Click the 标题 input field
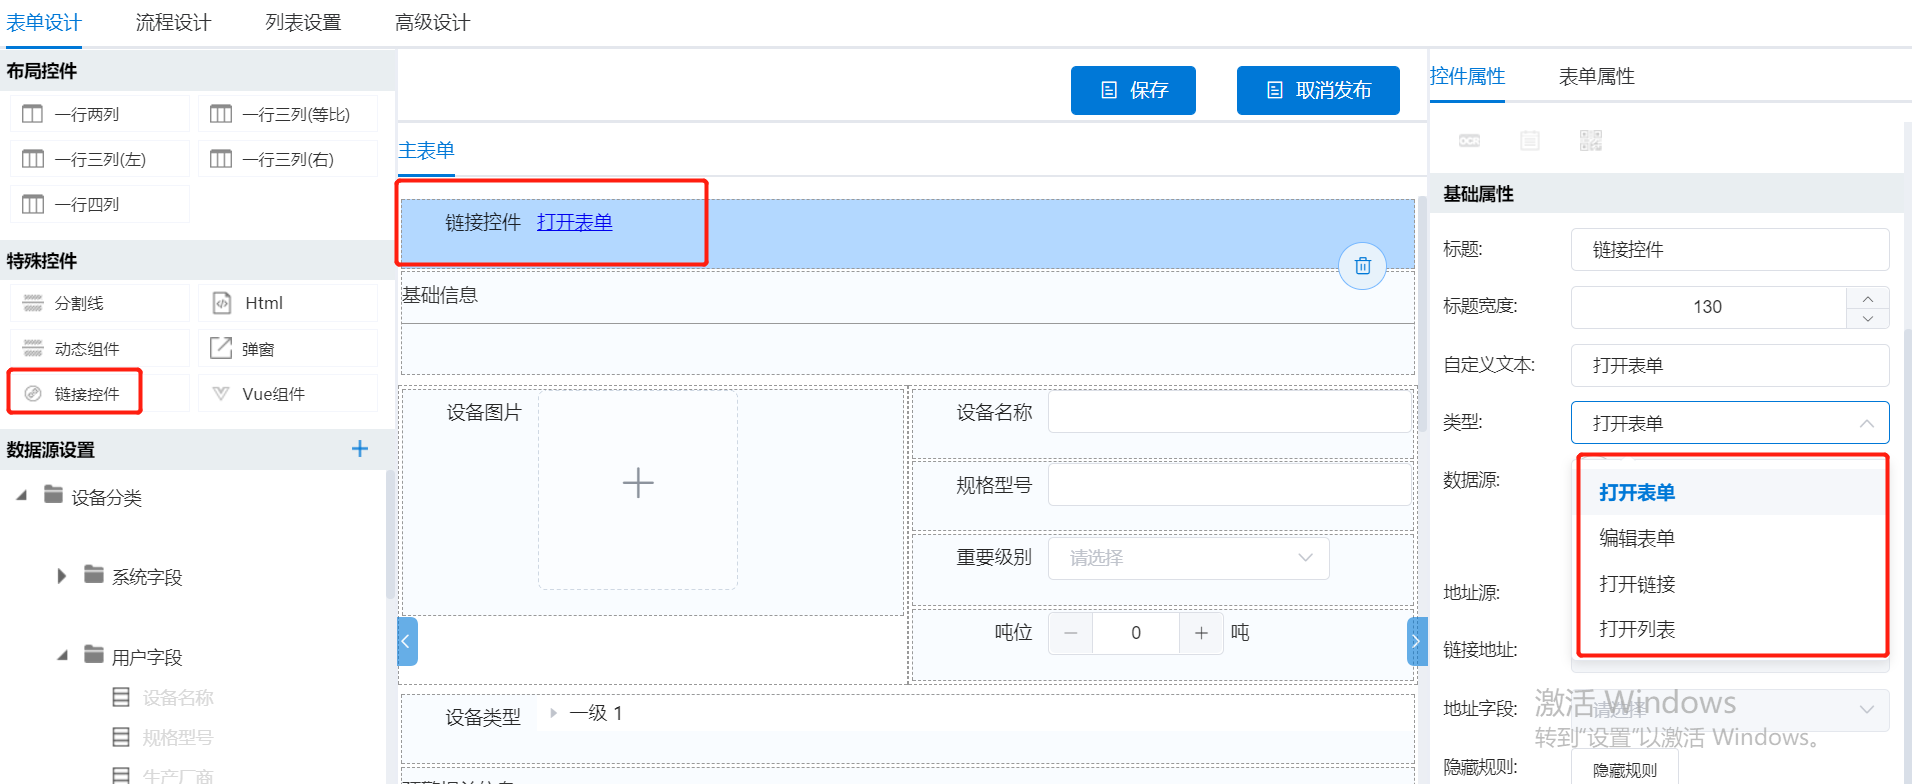Image resolution: width=1912 pixels, height=784 pixels. (x=1730, y=250)
